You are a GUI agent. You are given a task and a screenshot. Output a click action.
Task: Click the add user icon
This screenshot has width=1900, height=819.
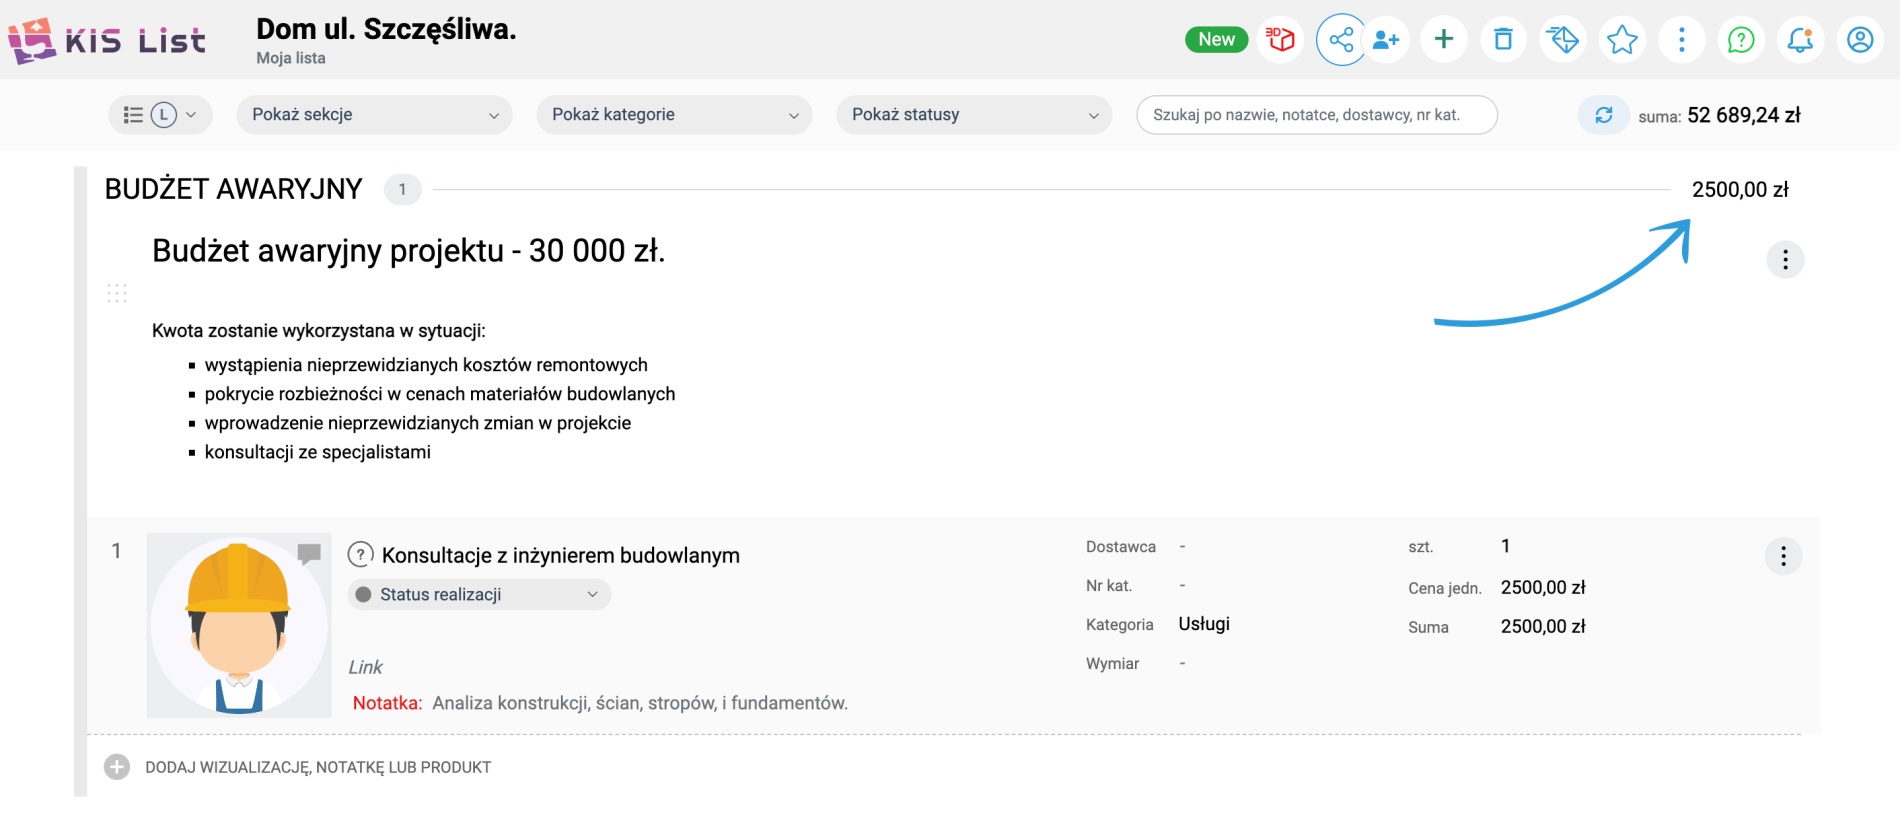1386,40
